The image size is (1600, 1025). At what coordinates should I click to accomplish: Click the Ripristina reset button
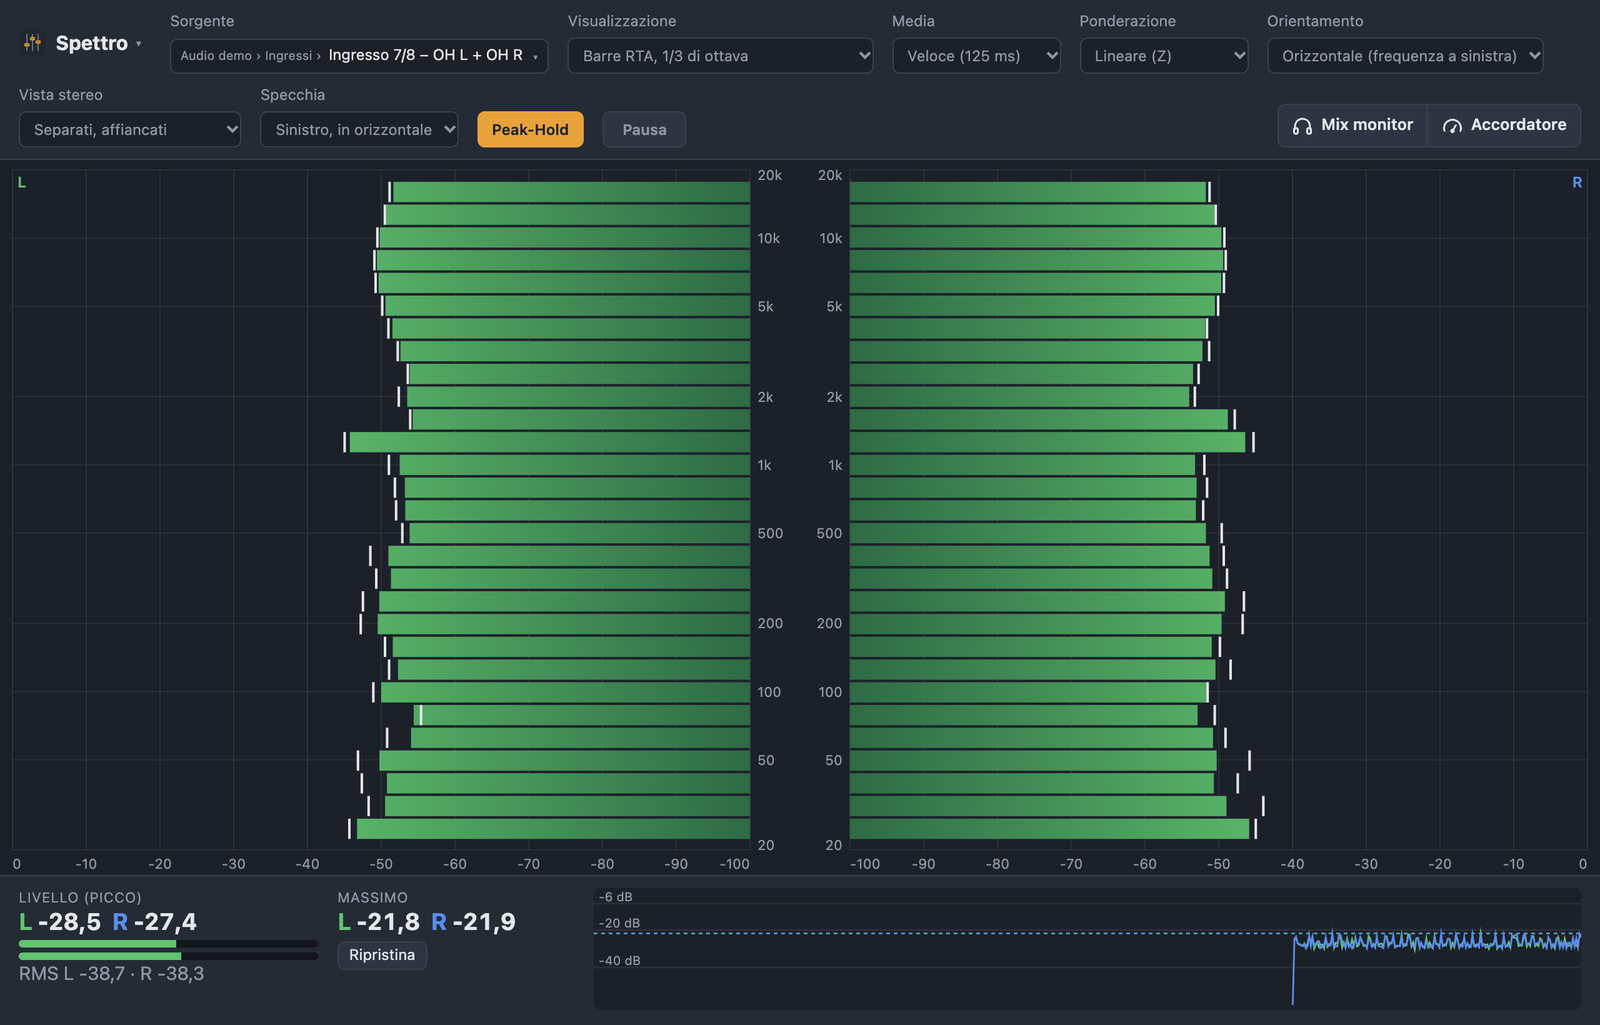pyautogui.click(x=382, y=955)
